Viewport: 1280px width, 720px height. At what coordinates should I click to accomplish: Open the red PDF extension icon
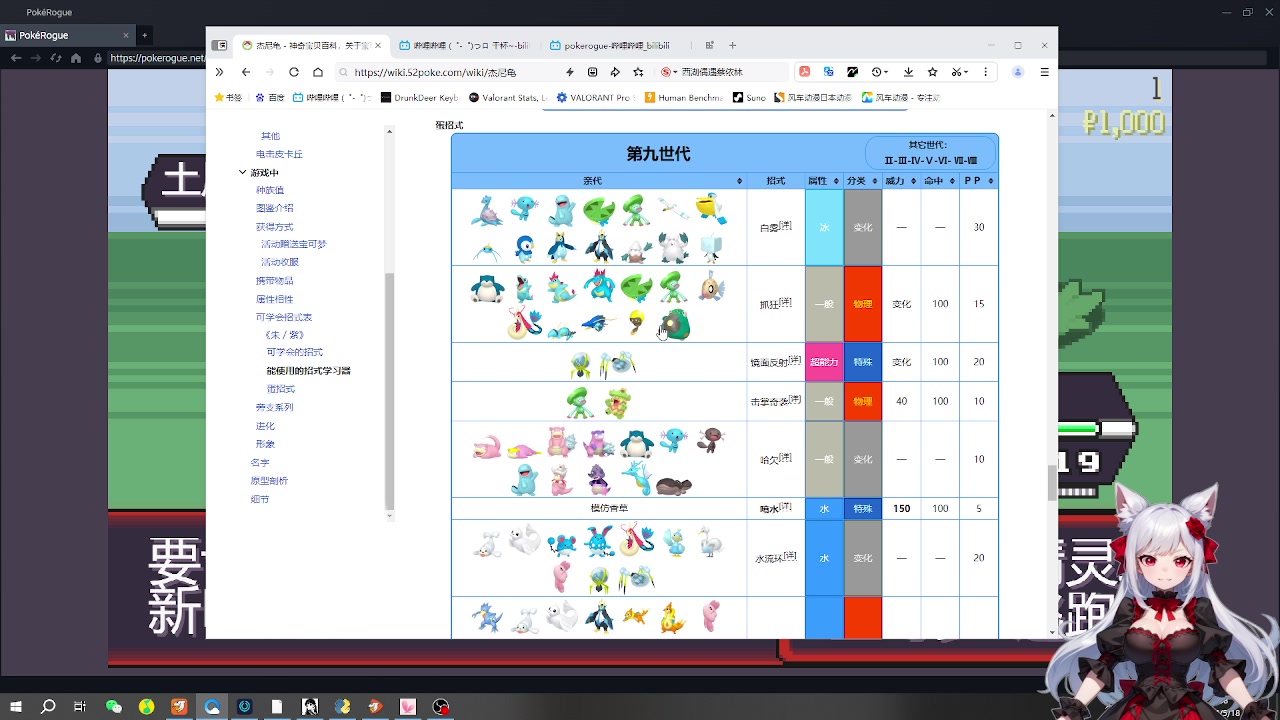click(804, 72)
